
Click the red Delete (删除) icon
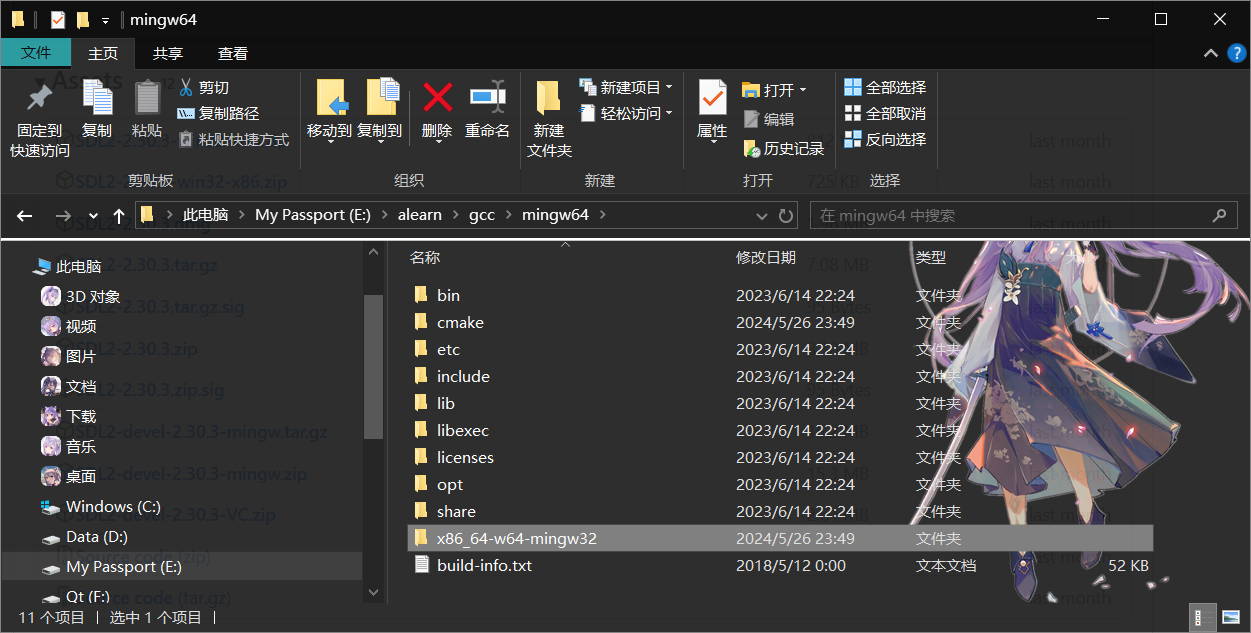click(437, 97)
